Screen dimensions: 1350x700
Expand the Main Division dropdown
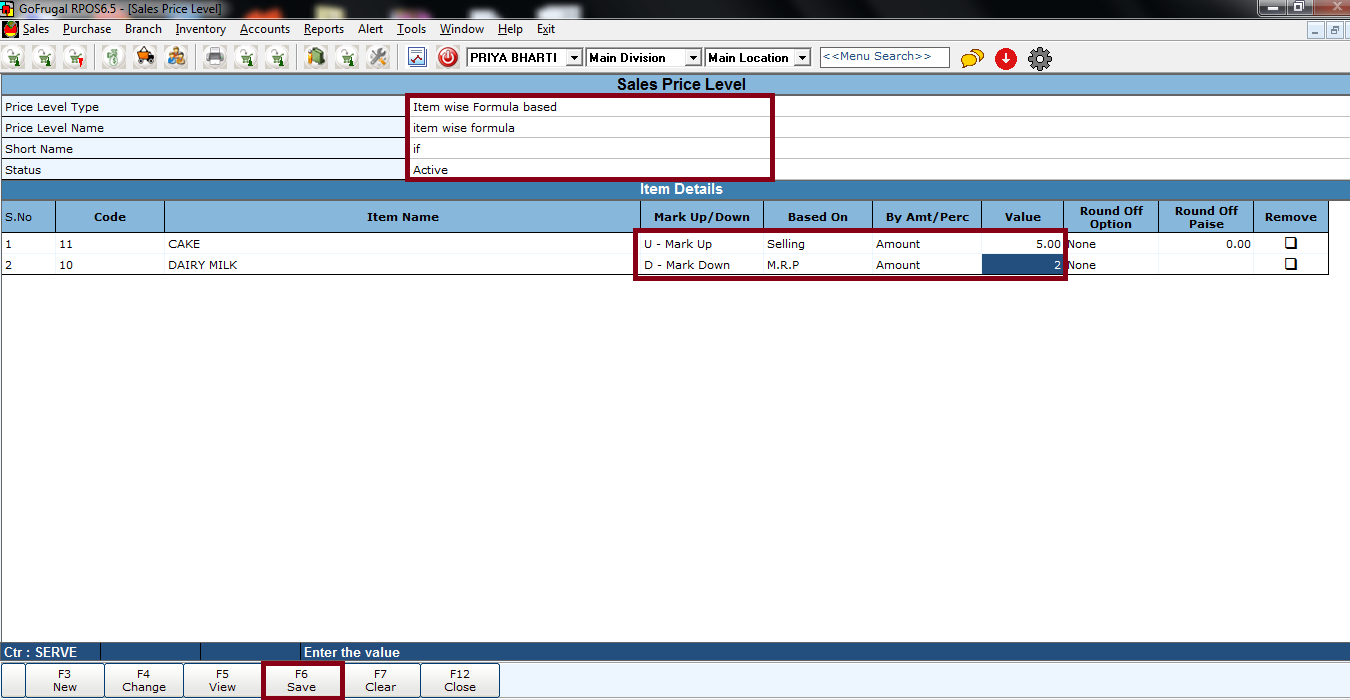pos(693,58)
